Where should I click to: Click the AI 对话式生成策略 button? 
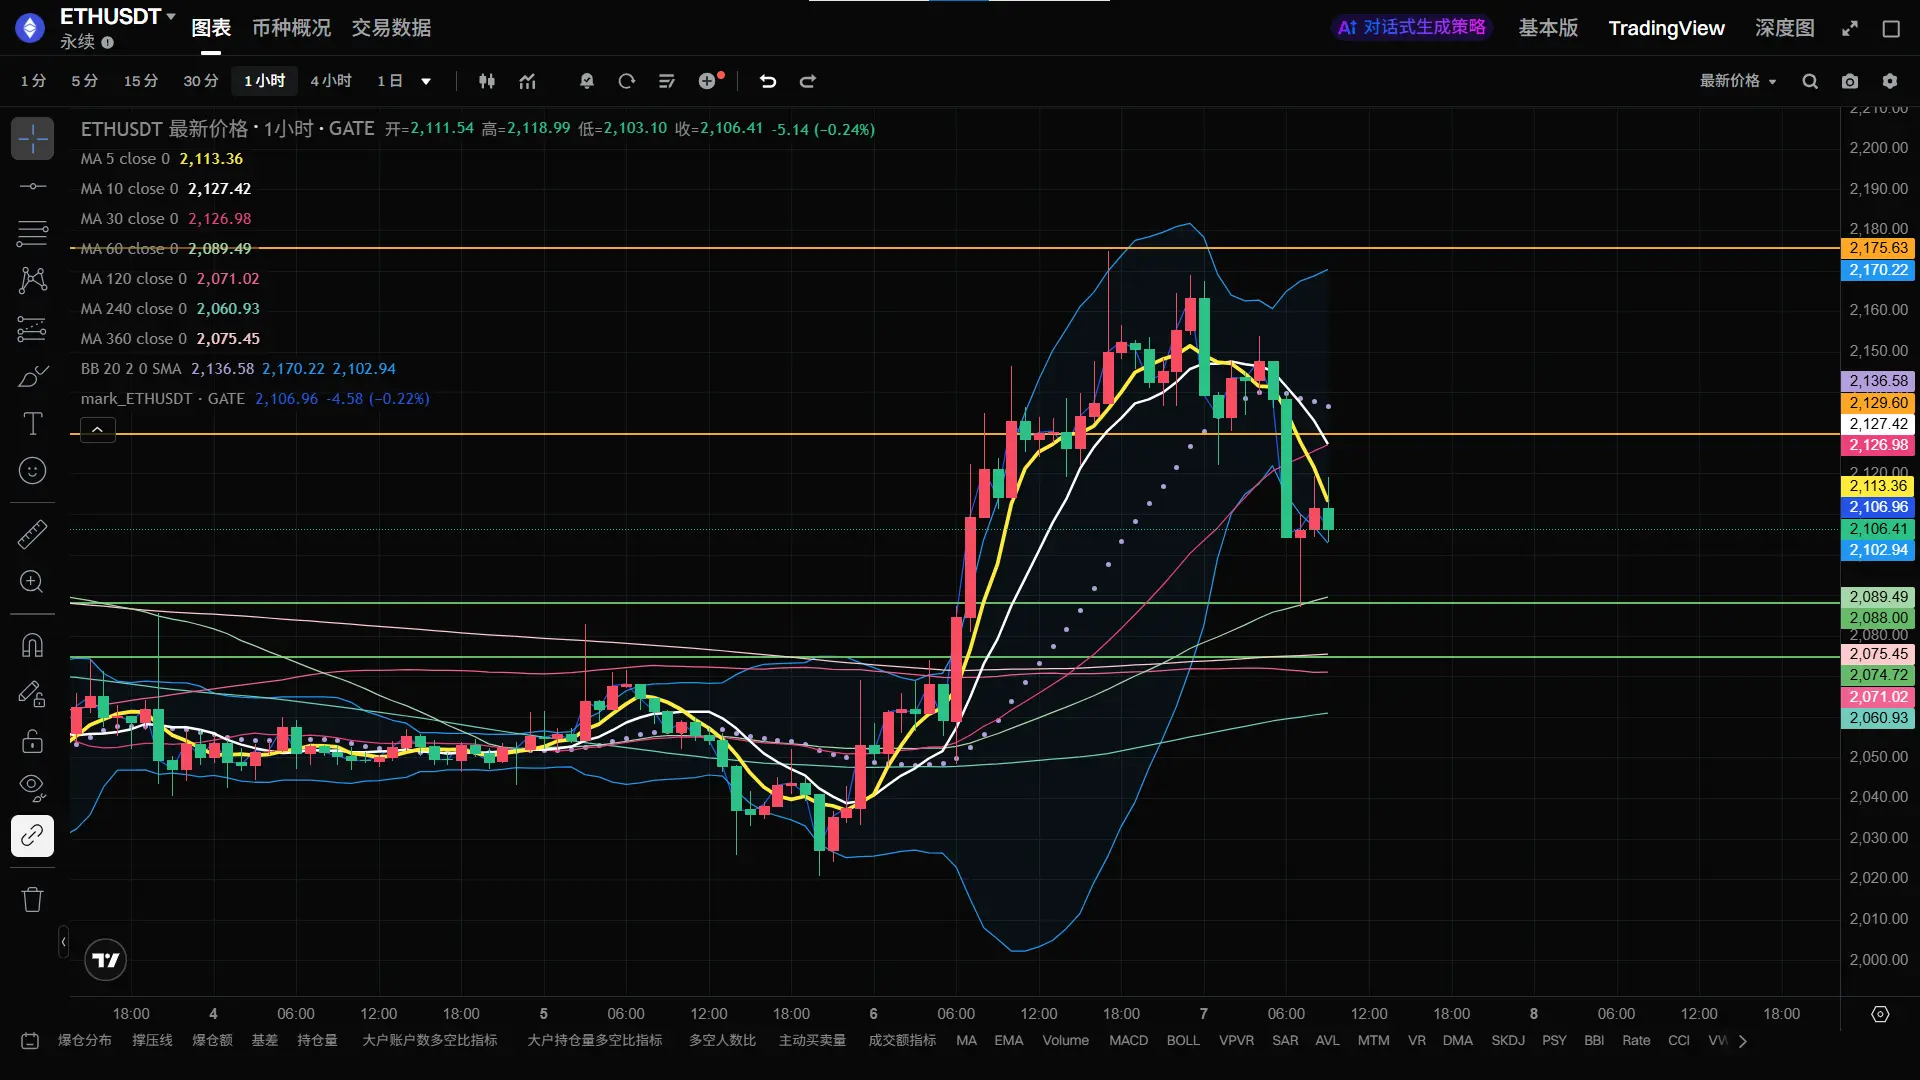[x=1411, y=27]
